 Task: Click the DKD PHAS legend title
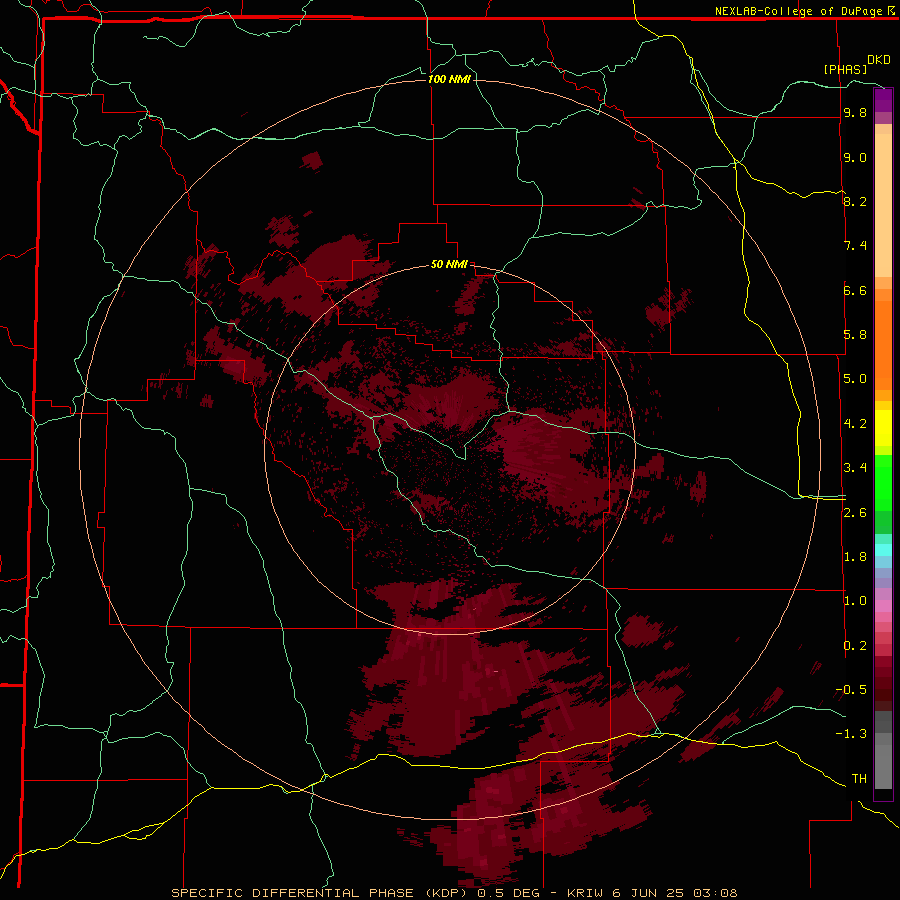857,64
